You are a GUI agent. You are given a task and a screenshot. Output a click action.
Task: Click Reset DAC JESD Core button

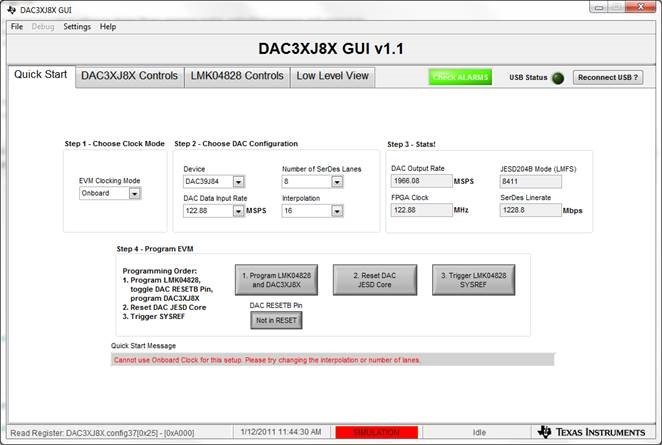click(x=375, y=280)
